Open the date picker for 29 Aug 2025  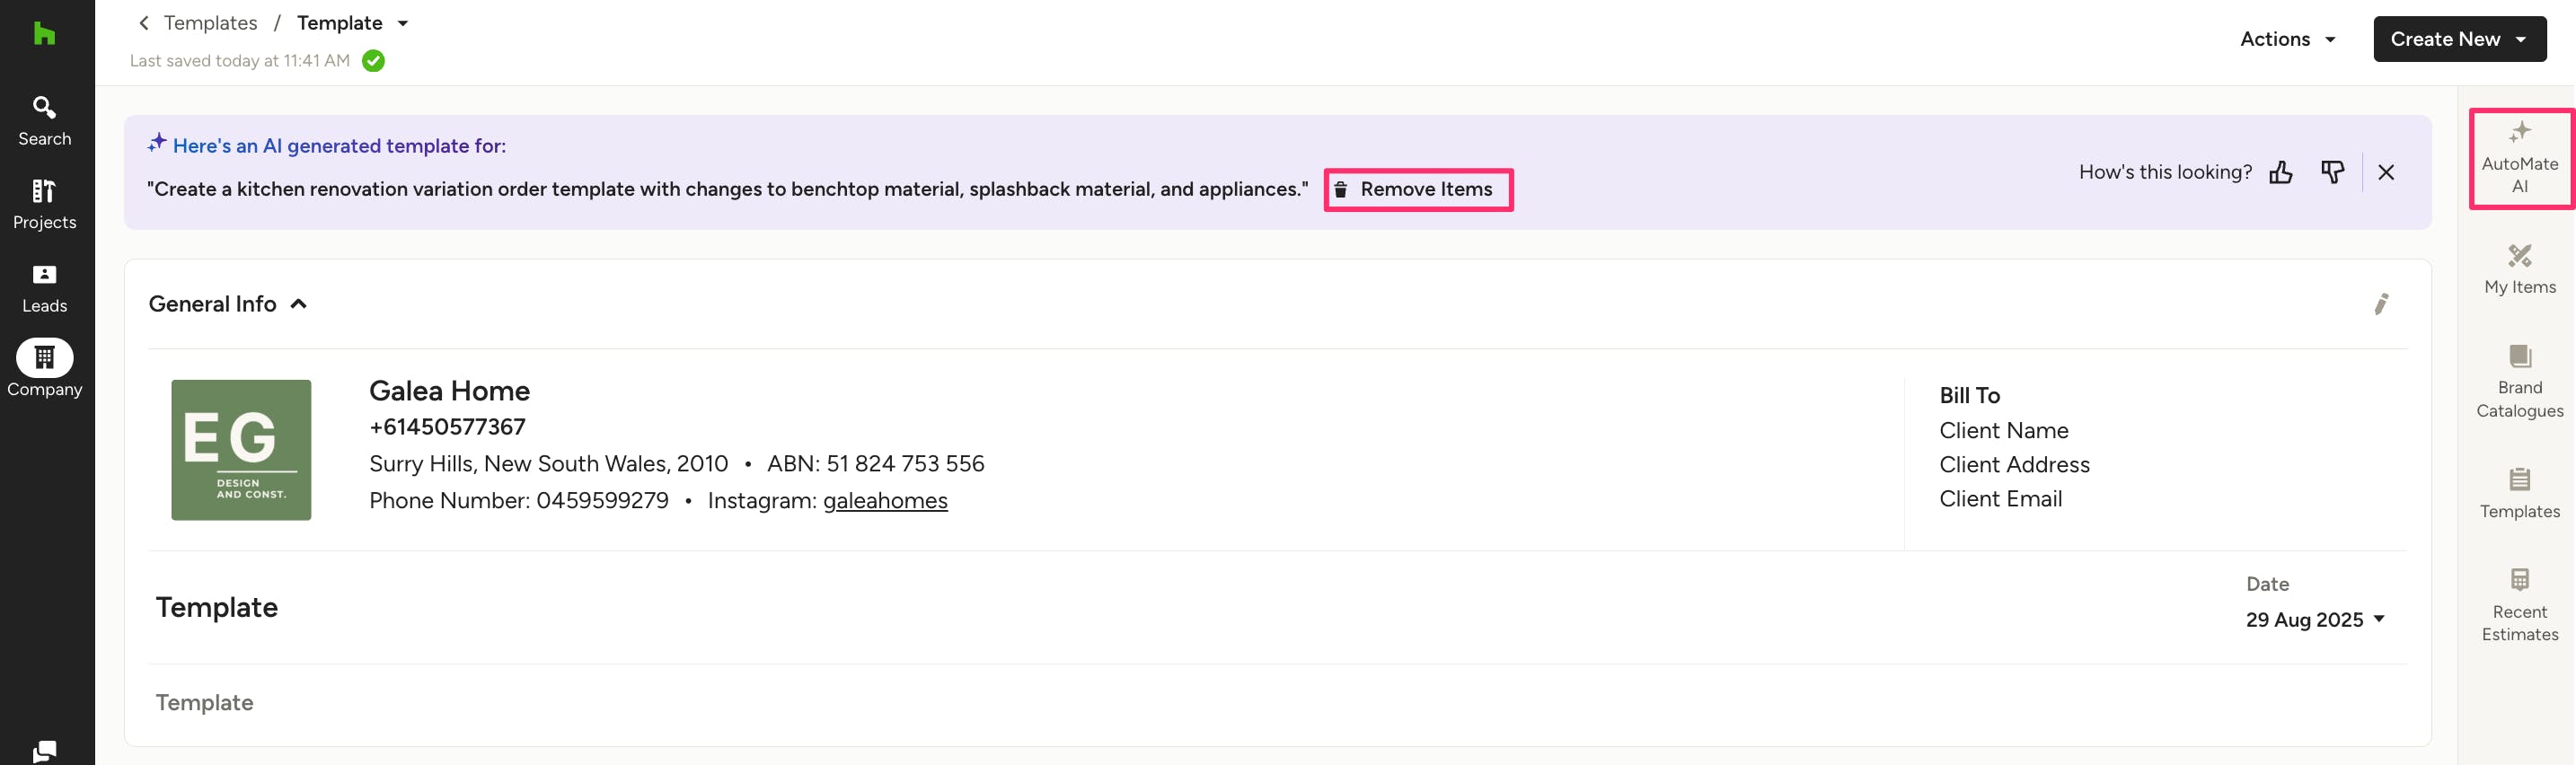click(2315, 619)
